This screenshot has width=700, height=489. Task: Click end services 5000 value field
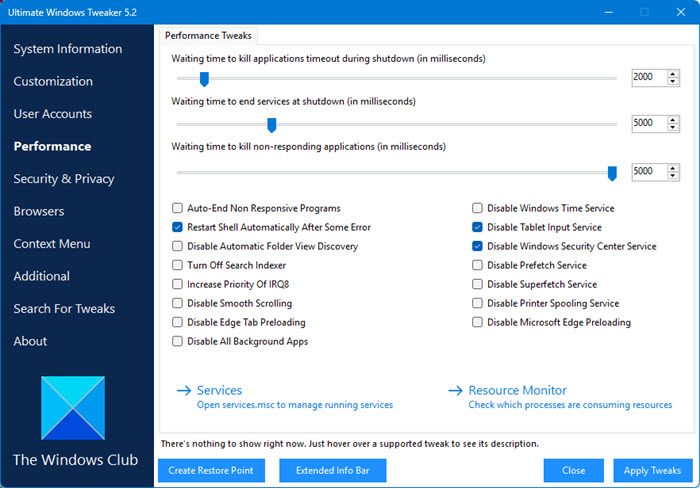pos(649,123)
